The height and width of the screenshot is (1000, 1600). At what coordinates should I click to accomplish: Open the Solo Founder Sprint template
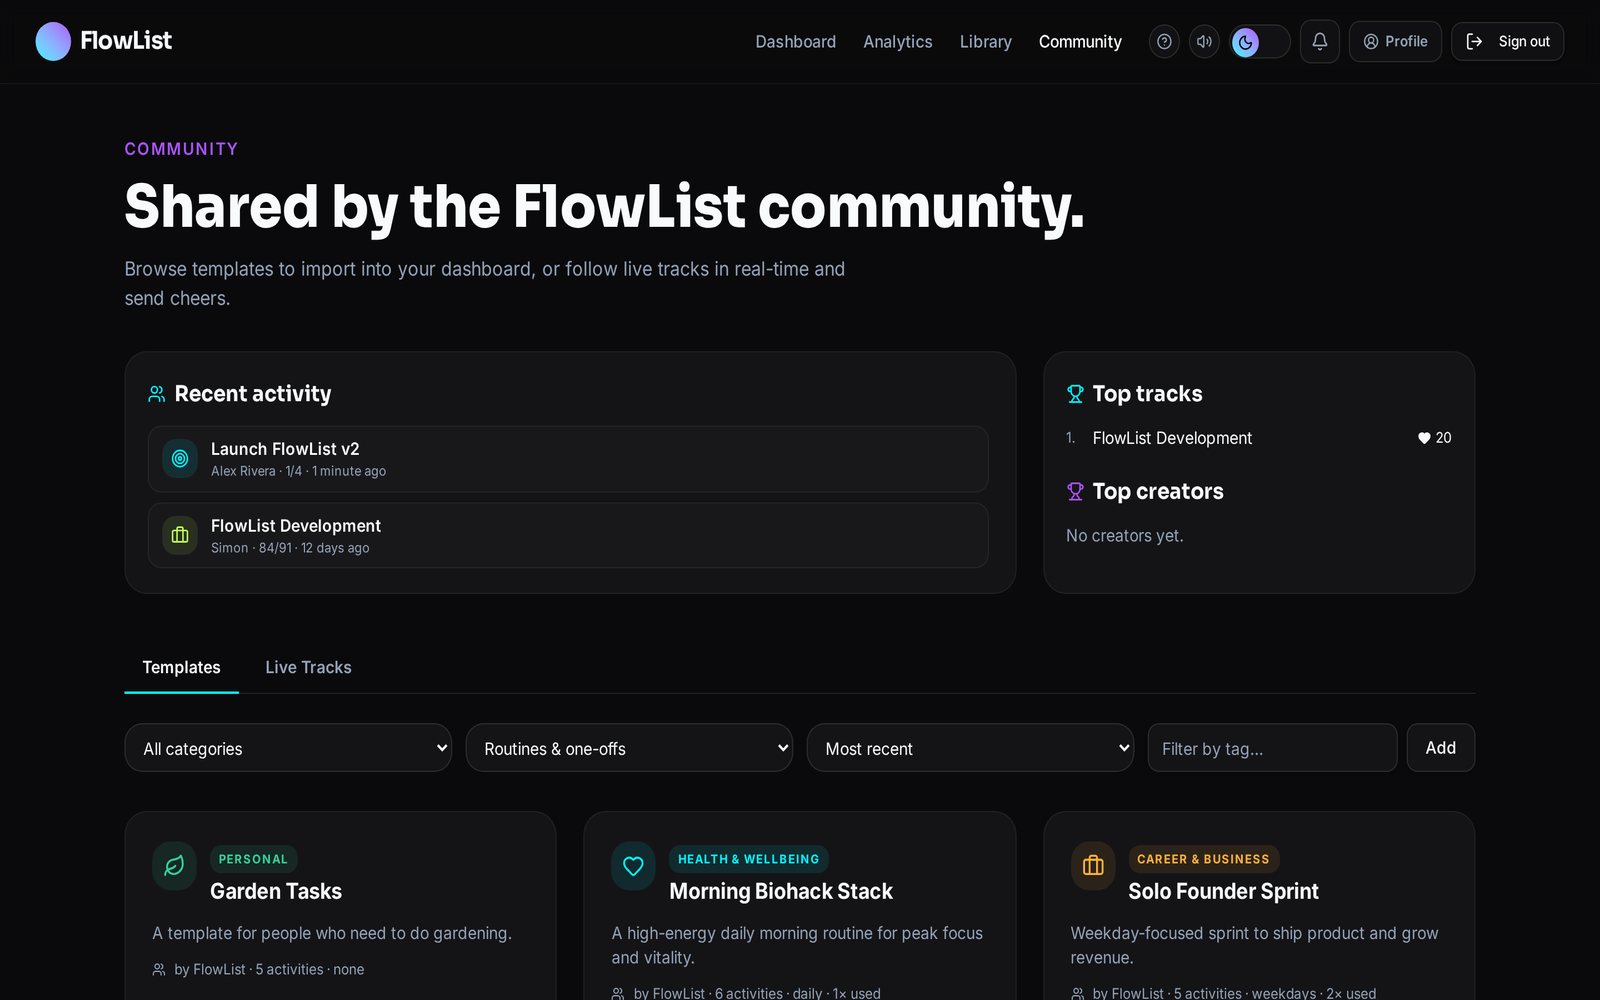point(1223,891)
